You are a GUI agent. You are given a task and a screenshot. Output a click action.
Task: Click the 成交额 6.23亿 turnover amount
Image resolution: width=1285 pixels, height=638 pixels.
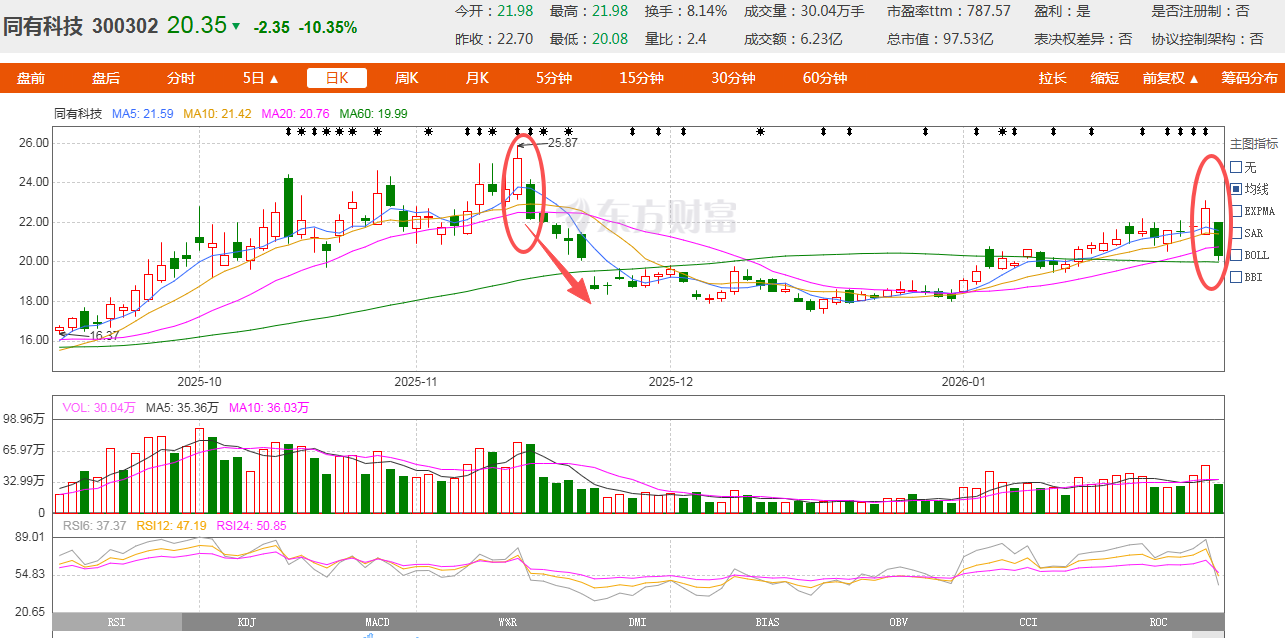(x=794, y=39)
